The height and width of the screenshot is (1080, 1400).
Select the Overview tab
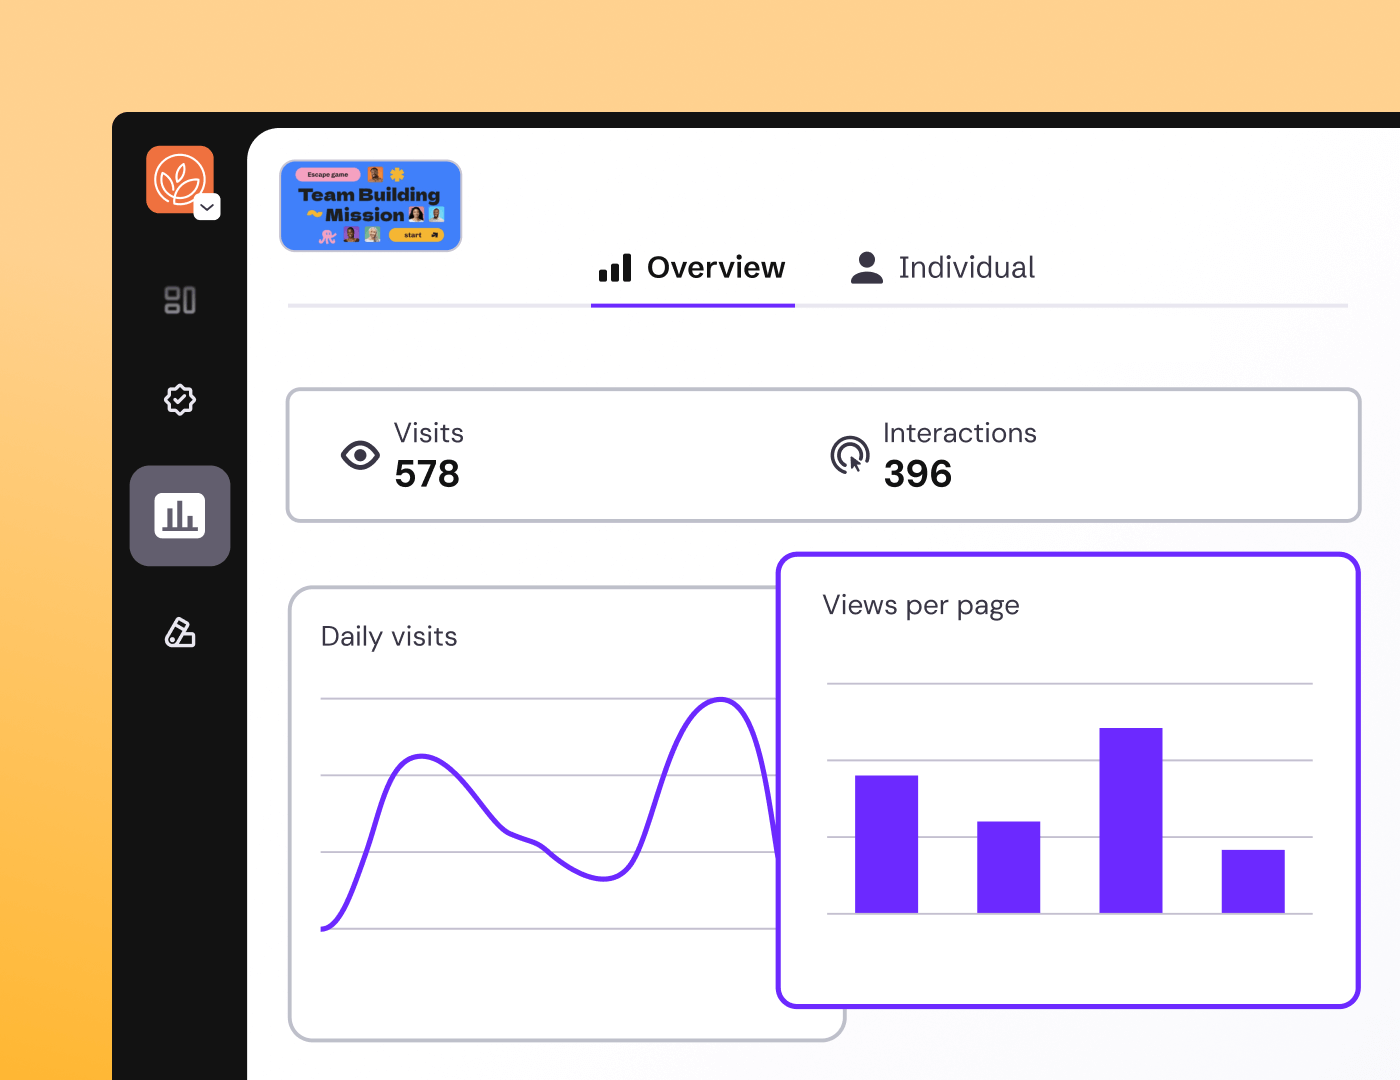716,267
